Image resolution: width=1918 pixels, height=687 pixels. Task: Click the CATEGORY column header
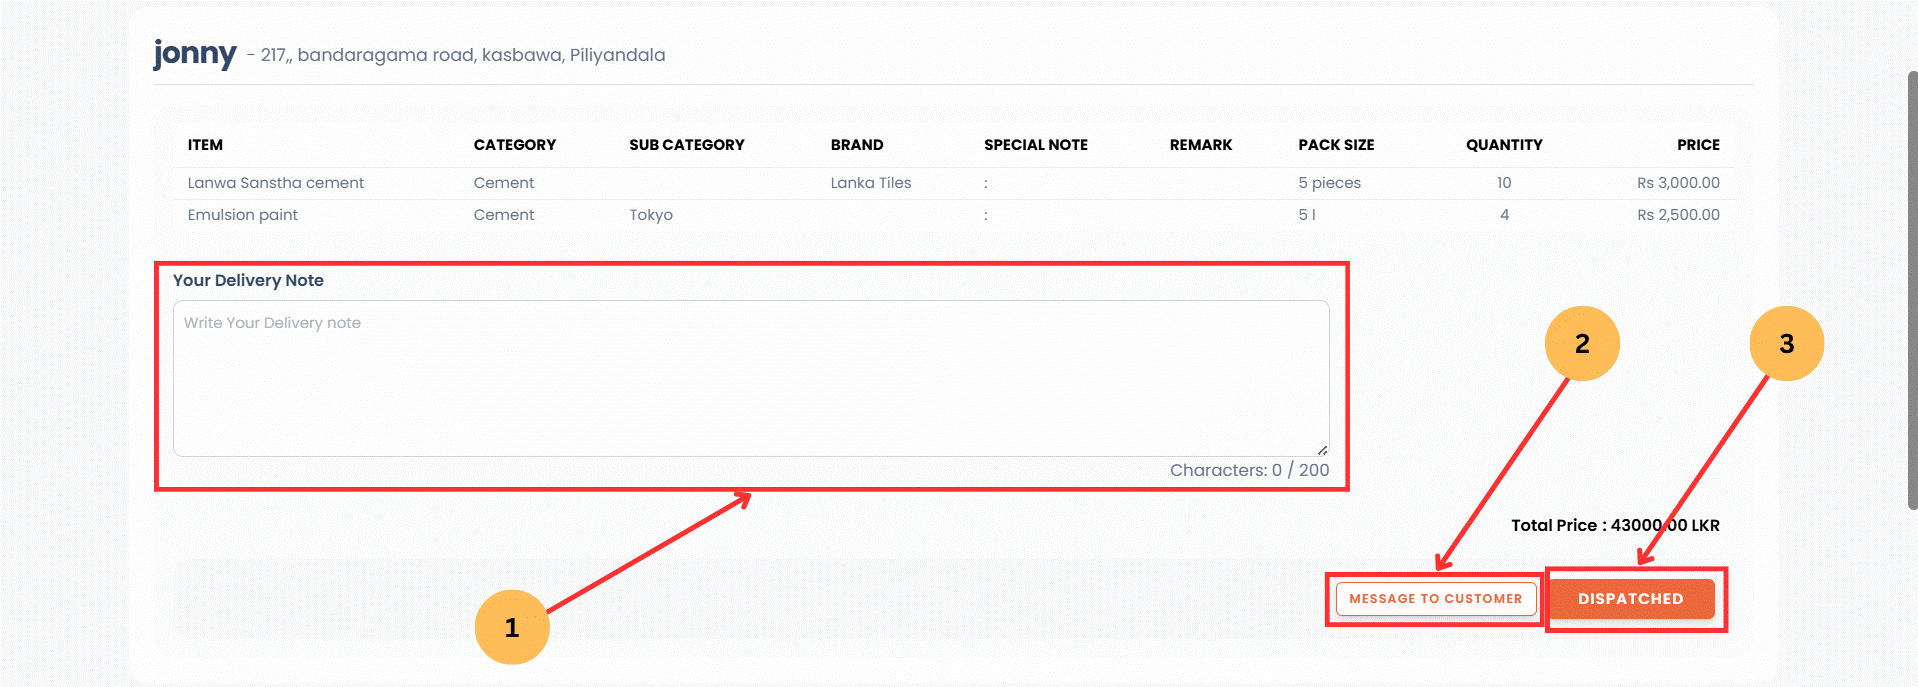(x=514, y=145)
